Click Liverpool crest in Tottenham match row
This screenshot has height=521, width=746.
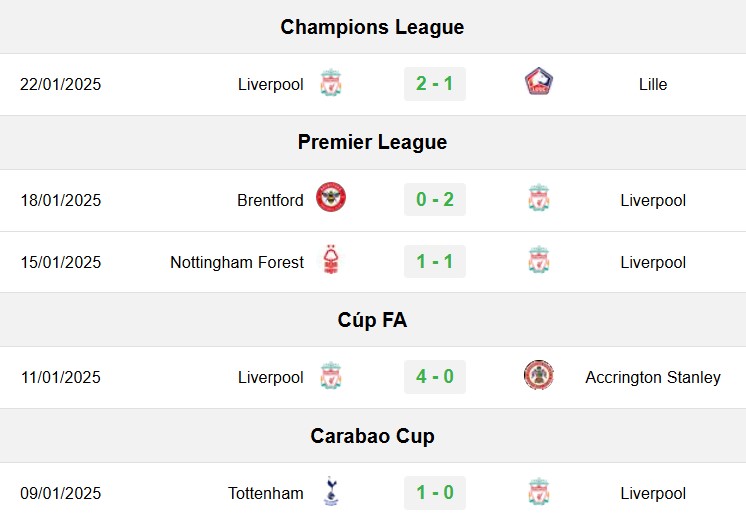tap(539, 491)
